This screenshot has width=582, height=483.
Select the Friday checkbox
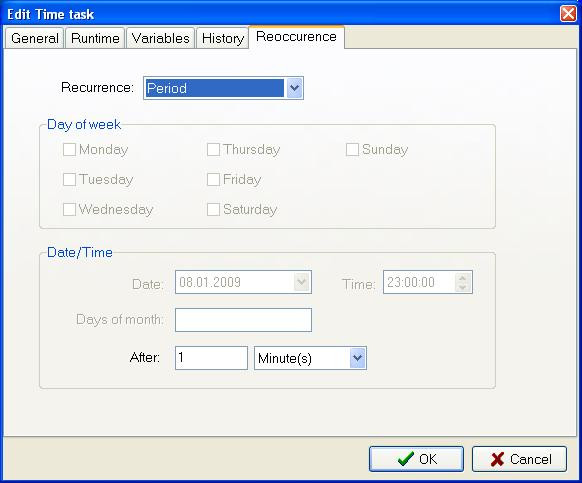pos(213,179)
